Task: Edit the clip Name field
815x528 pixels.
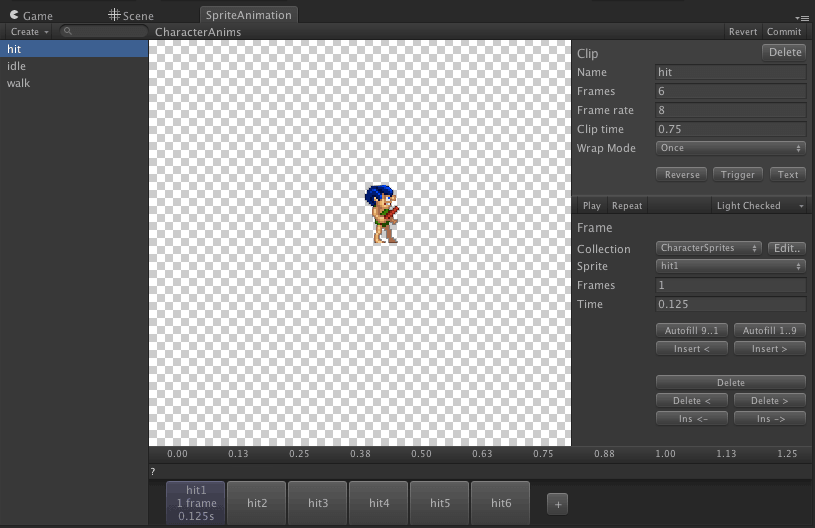Action: (x=731, y=72)
